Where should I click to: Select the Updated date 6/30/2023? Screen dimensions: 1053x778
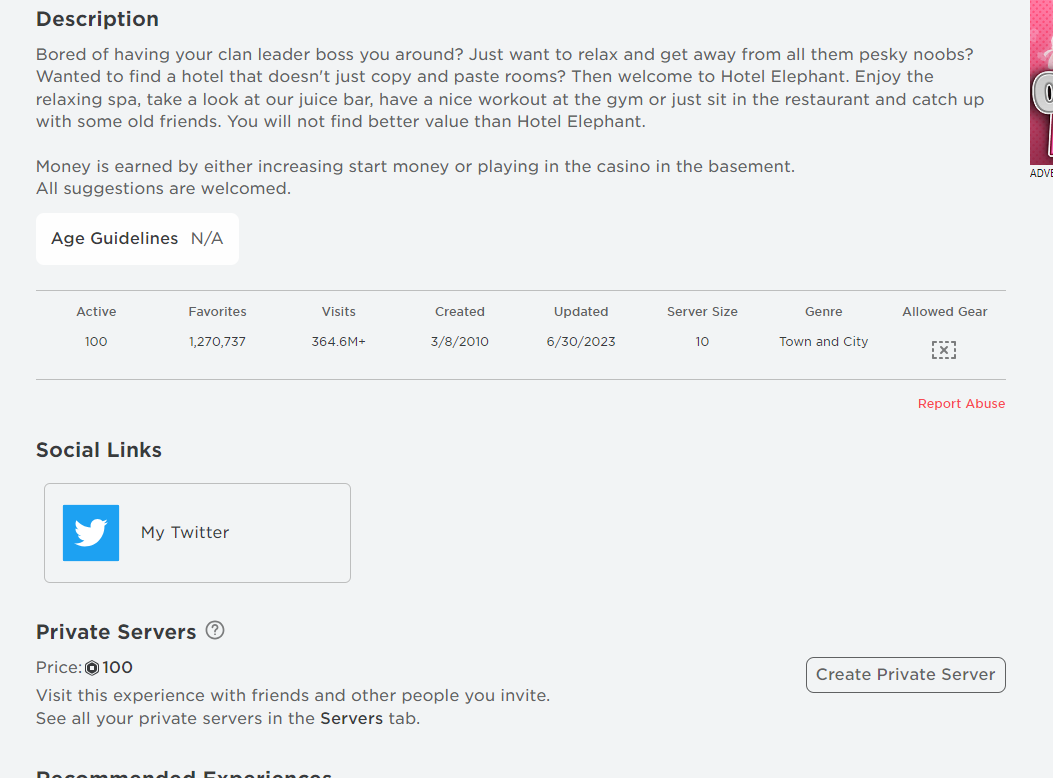581,342
